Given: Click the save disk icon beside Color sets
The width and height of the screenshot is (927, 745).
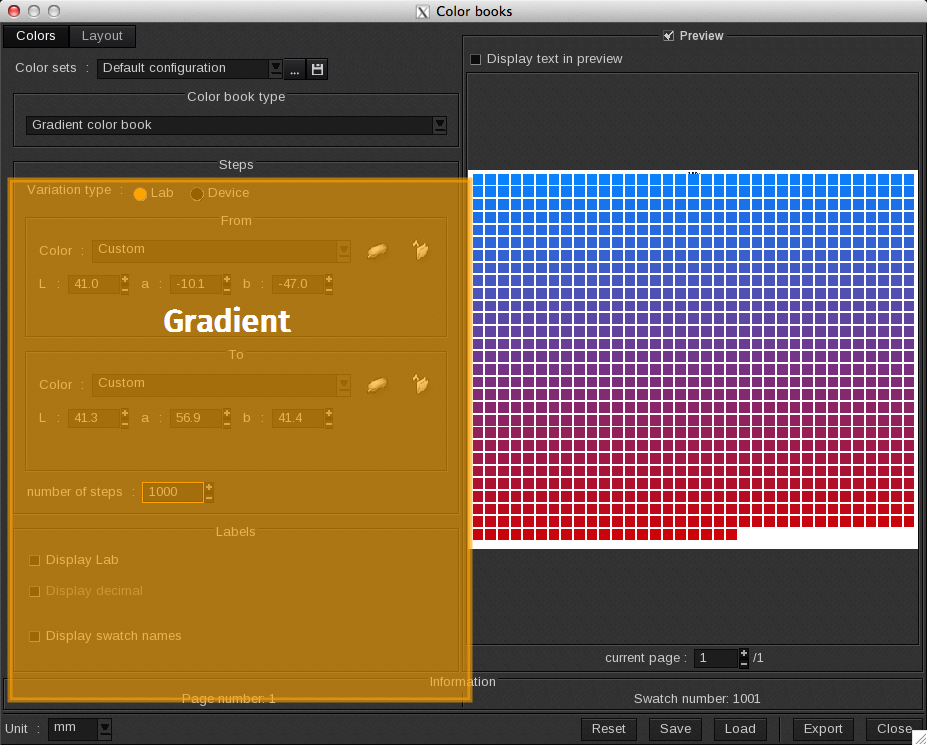Looking at the screenshot, I should [x=317, y=69].
